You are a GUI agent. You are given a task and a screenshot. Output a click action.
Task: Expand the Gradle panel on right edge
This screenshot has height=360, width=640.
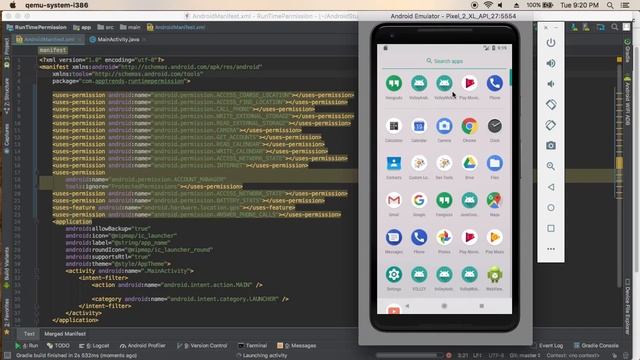coord(627,51)
